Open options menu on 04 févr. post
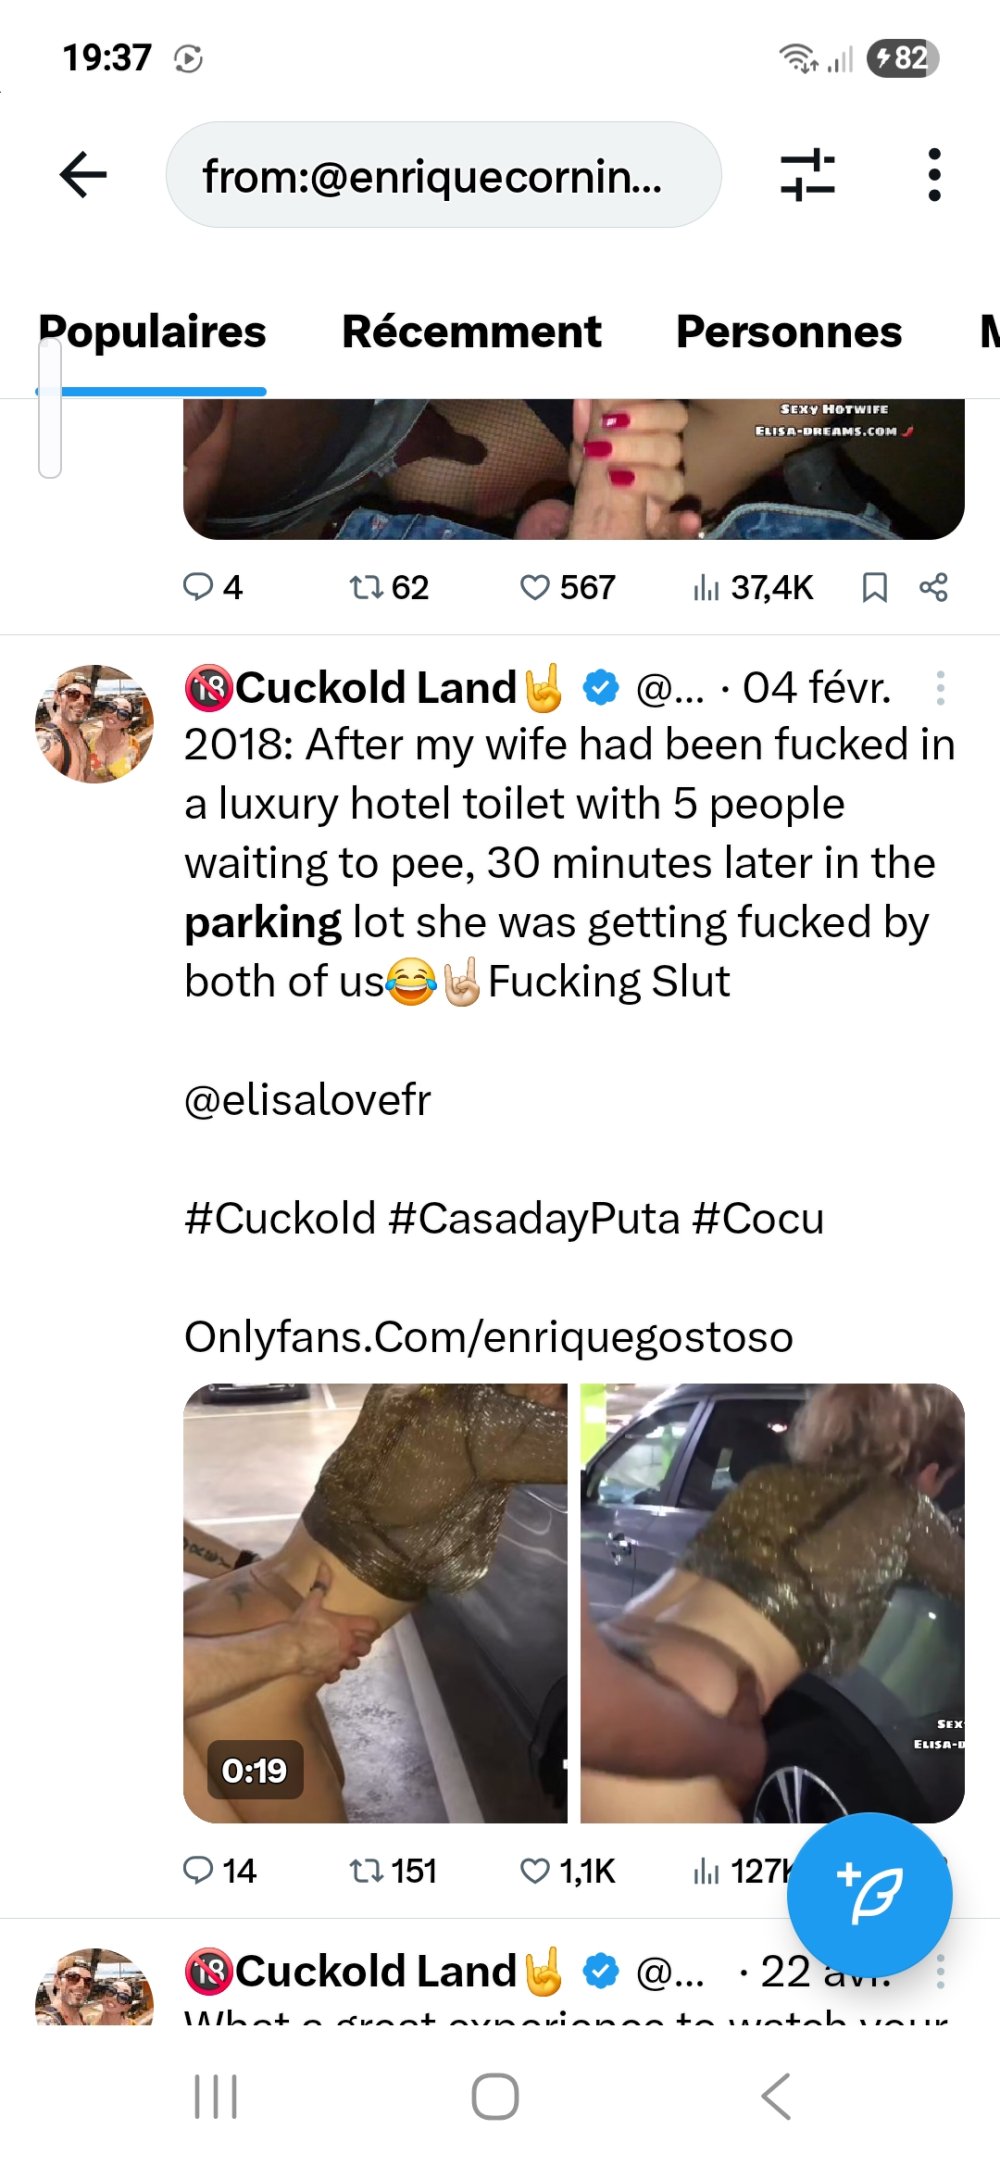Screen dimensions: 1000x2167 pyautogui.click(x=940, y=688)
